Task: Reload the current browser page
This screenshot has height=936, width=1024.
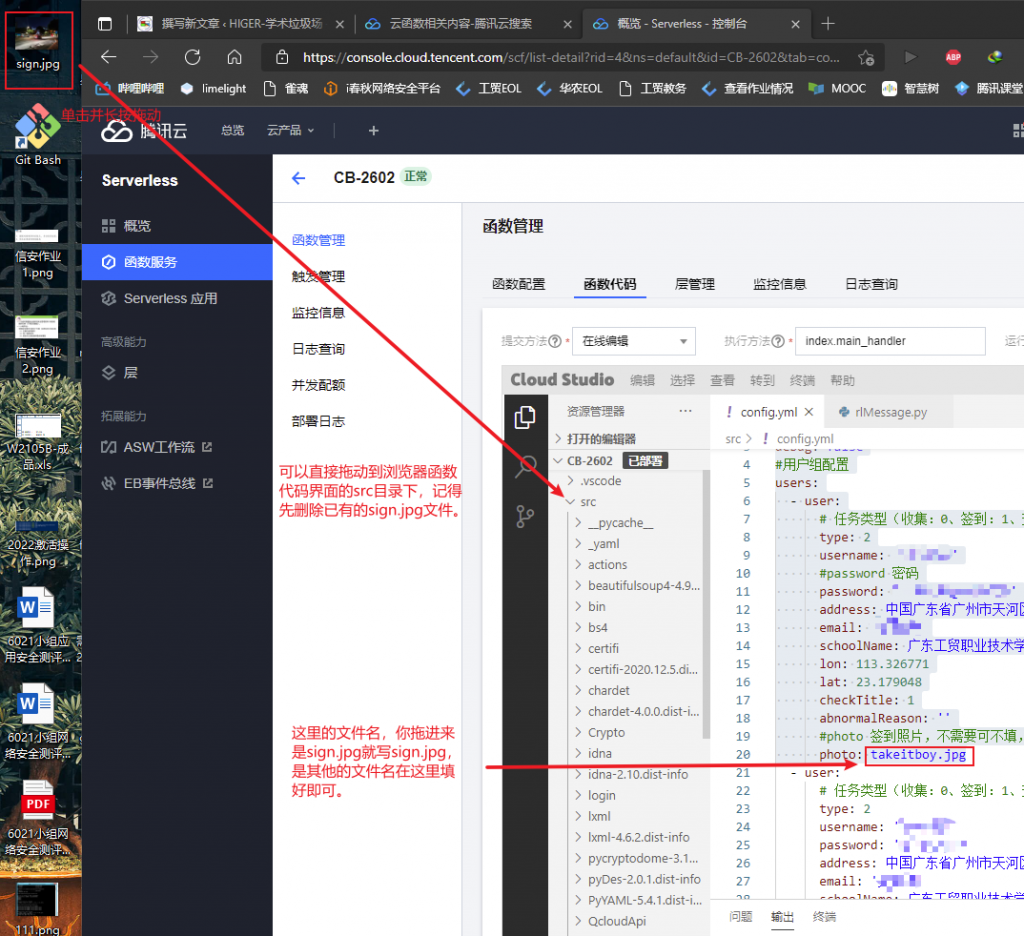Action: [x=193, y=57]
